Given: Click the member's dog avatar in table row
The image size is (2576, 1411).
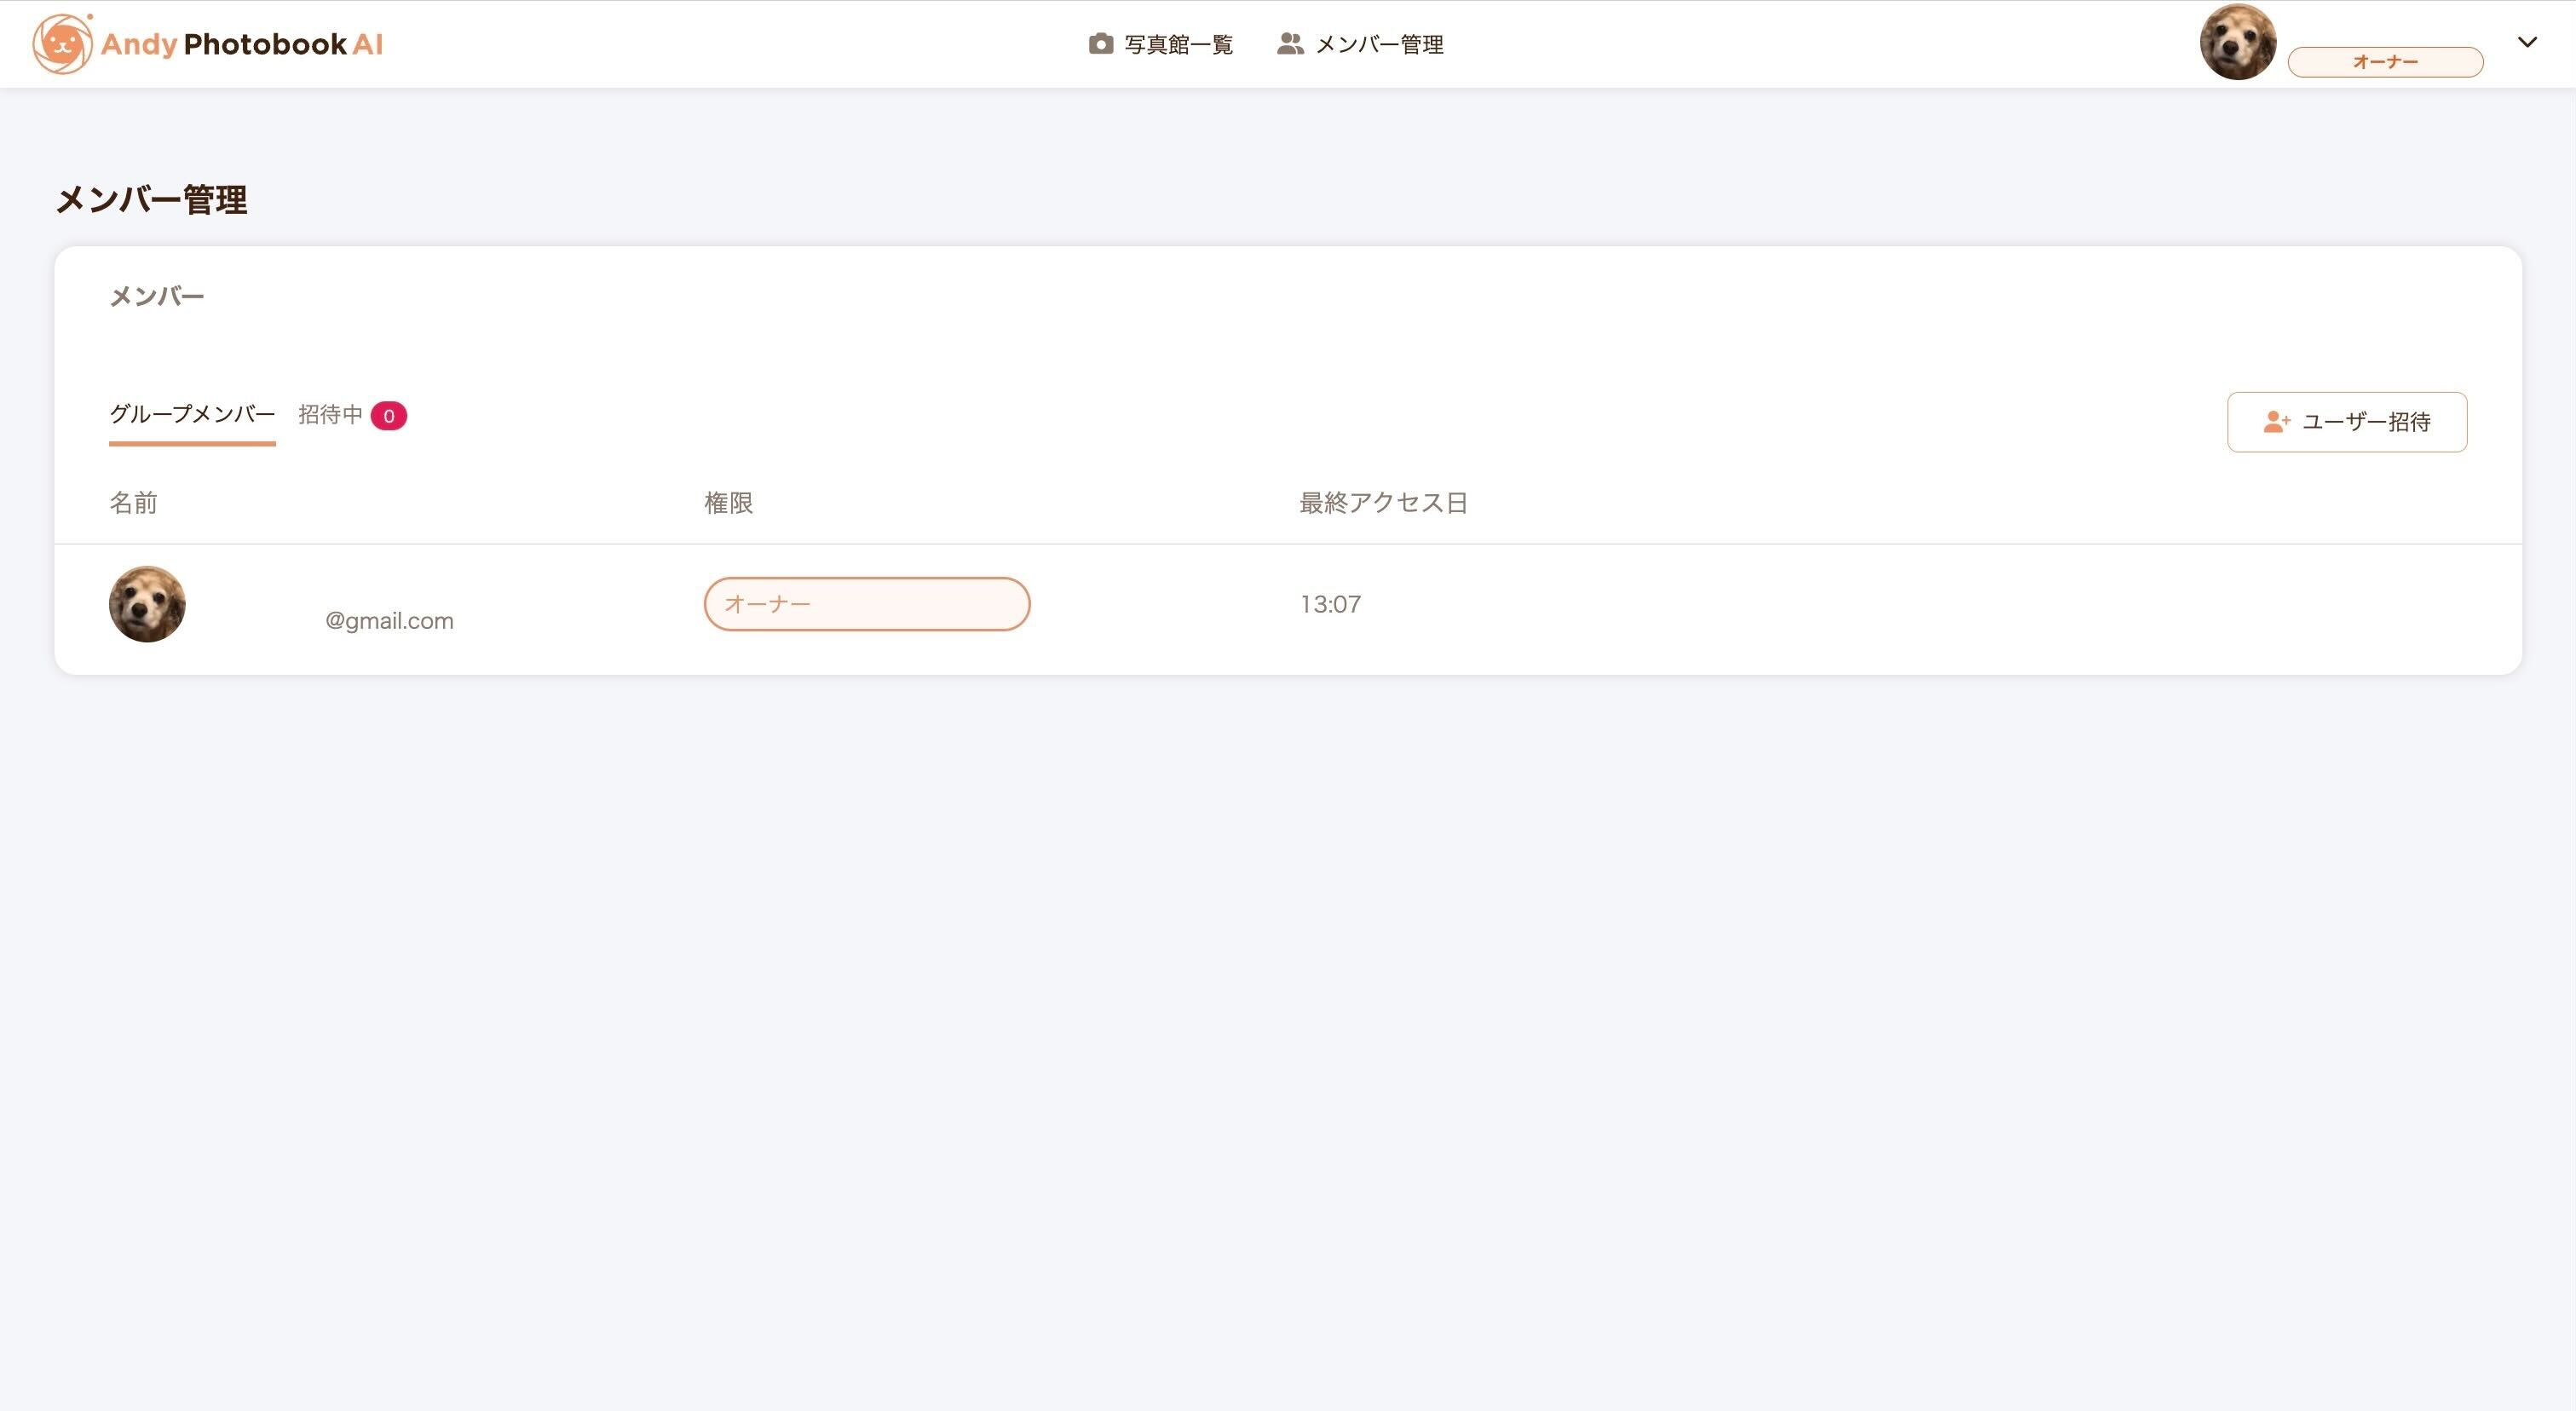Looking at the screenshot, I should tap(147, 604).
